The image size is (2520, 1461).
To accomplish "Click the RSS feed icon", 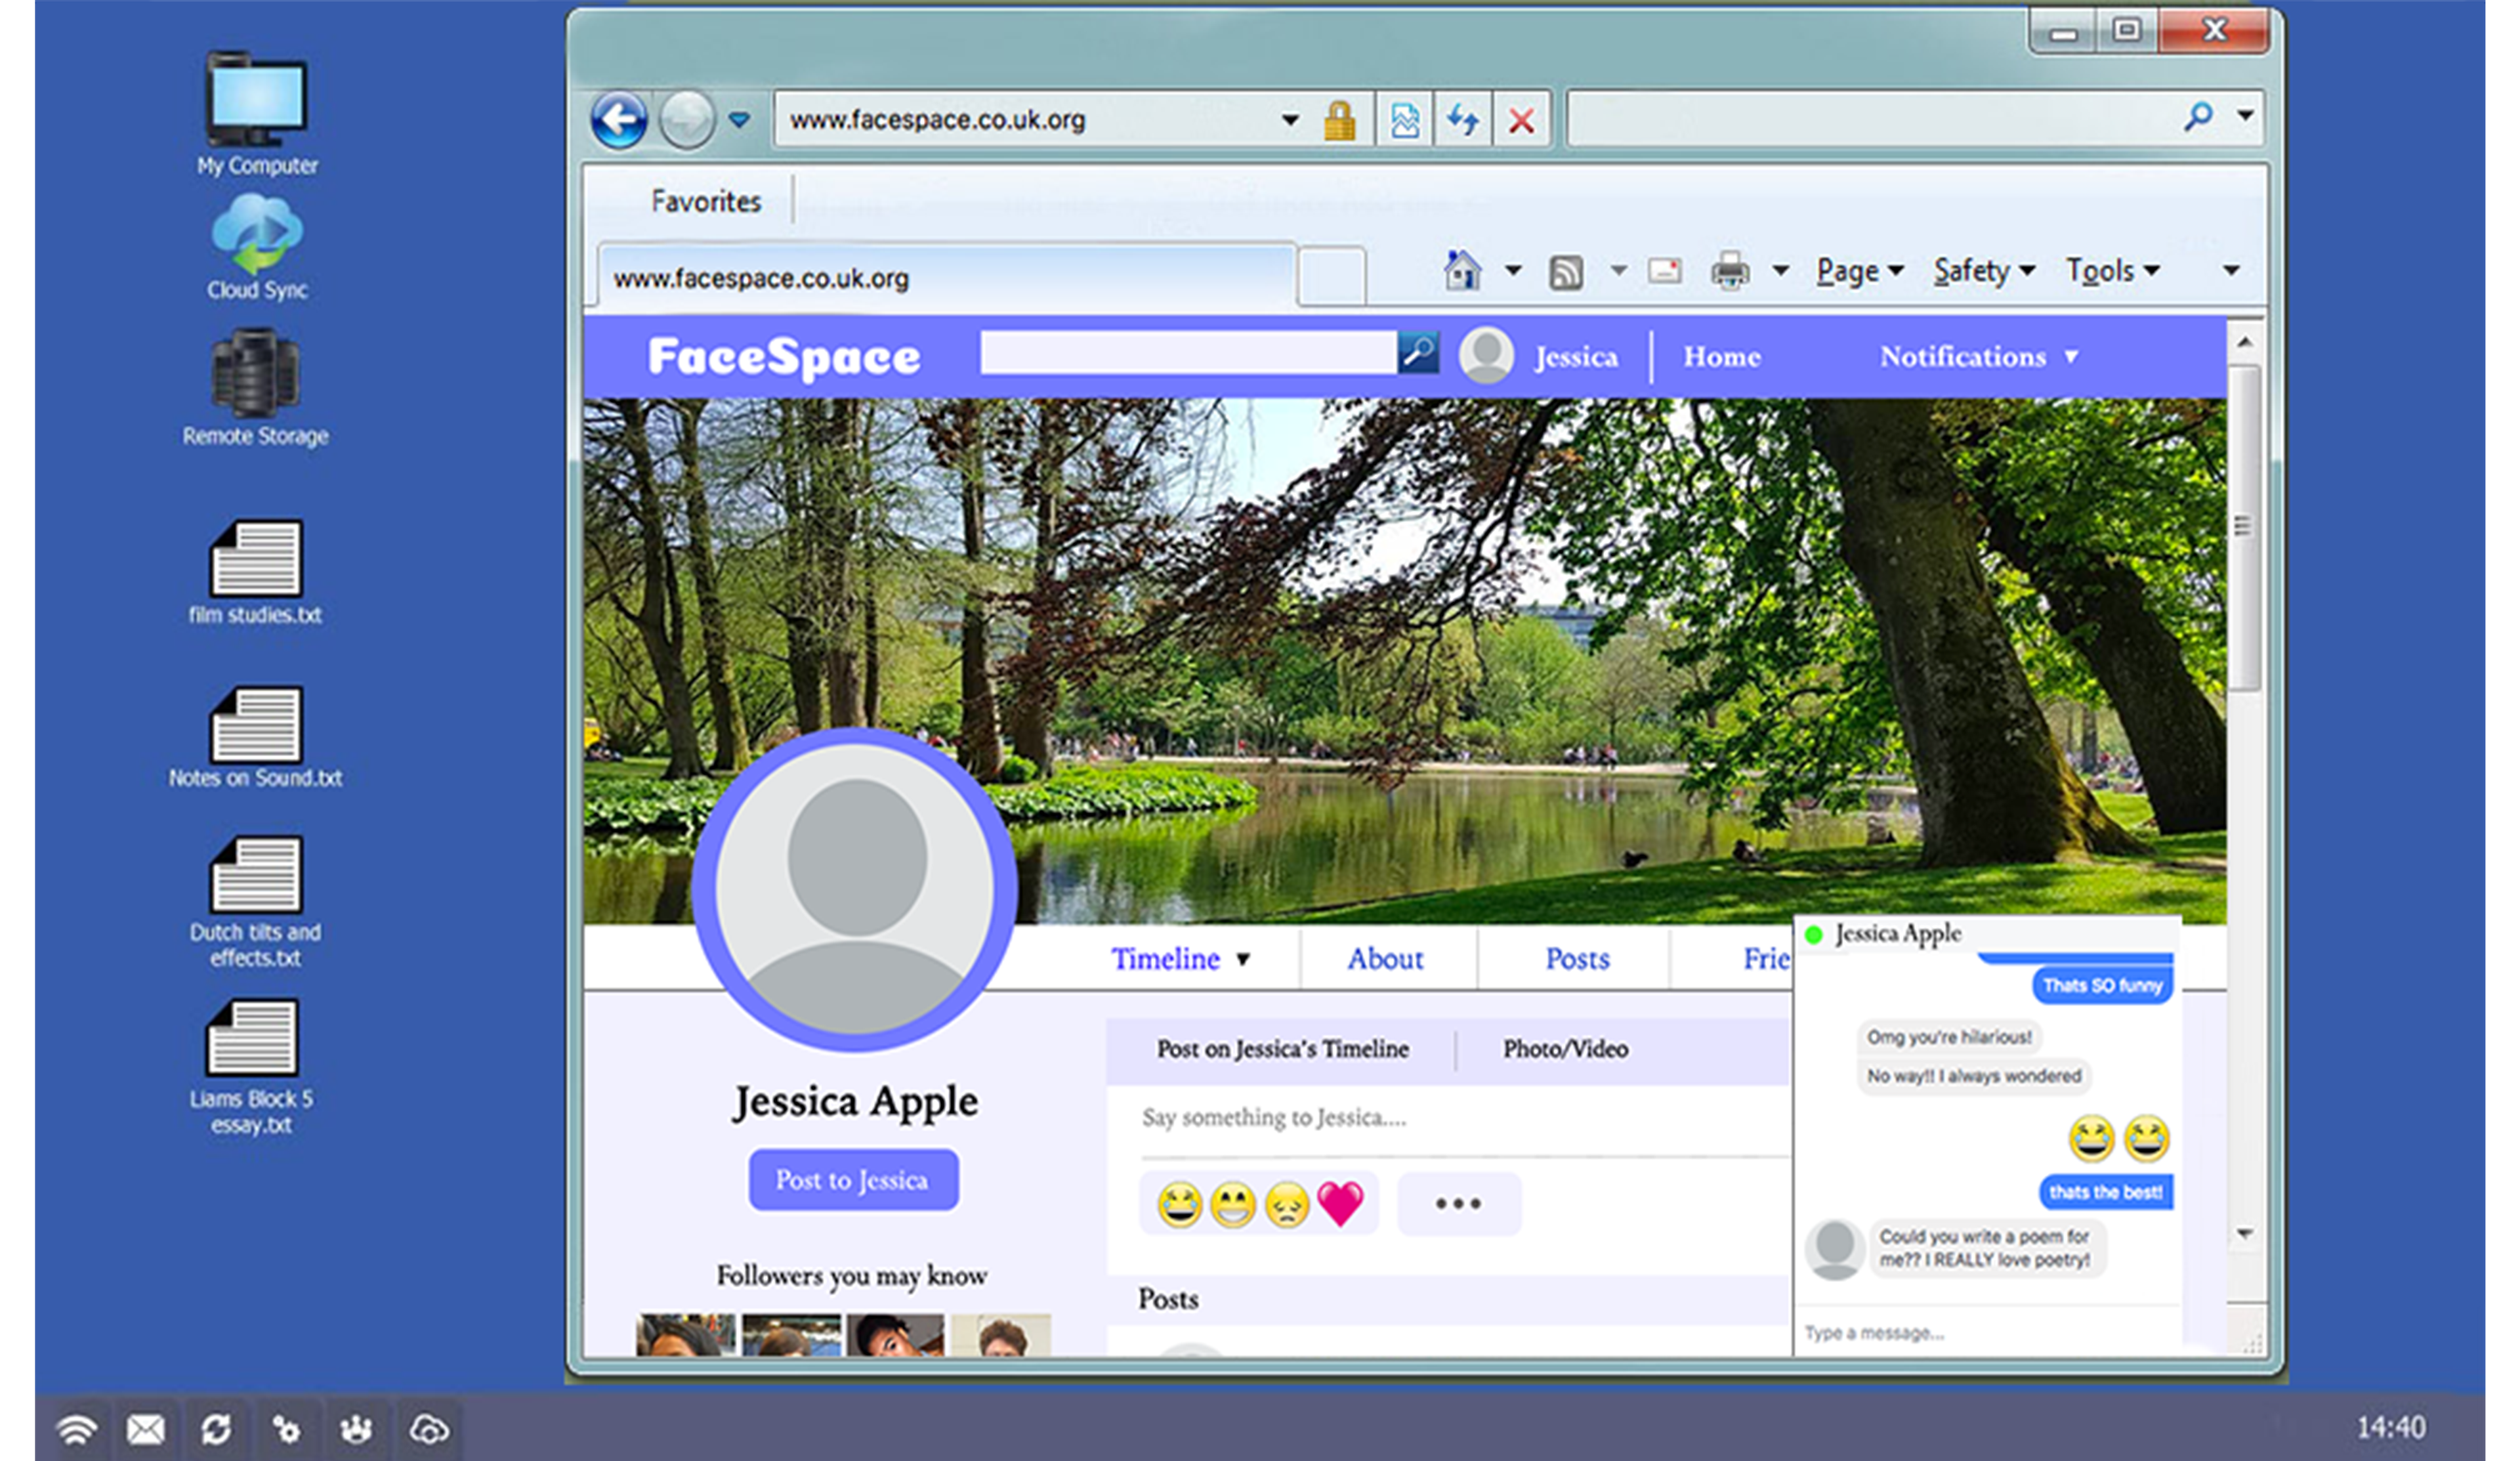I will pyautogui.click(x=1565, y=271).
